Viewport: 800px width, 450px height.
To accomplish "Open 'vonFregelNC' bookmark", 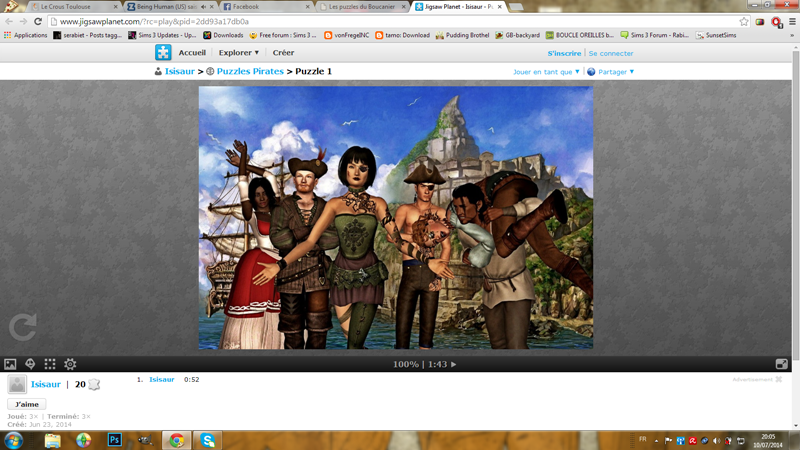I will 346,35.
